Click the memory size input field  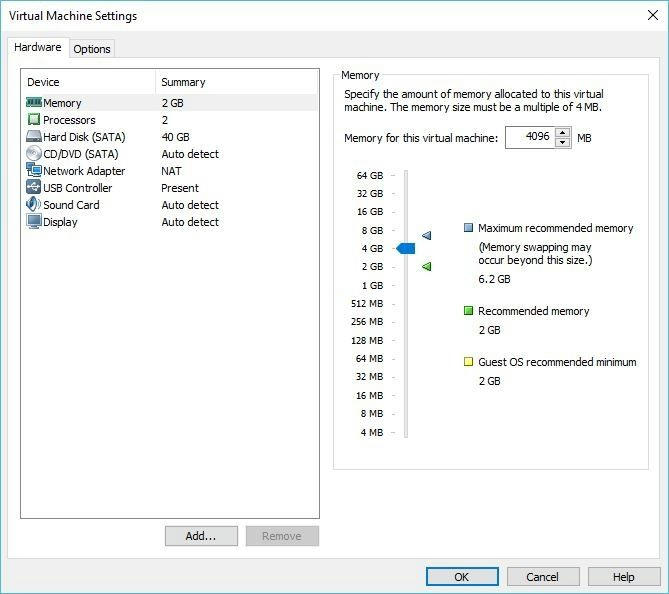(529, 137)
